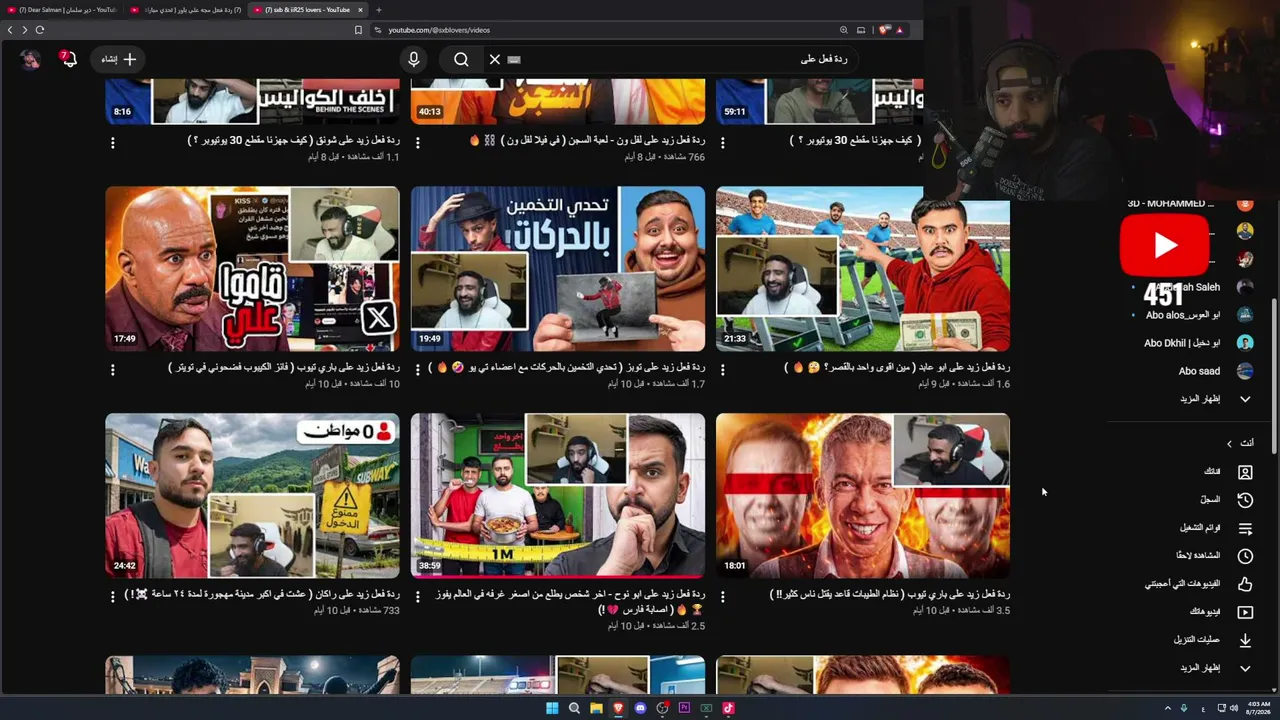Click the Create (إنشاء) button
This screenshot has height=720, width=1280.
coord(118,59)
